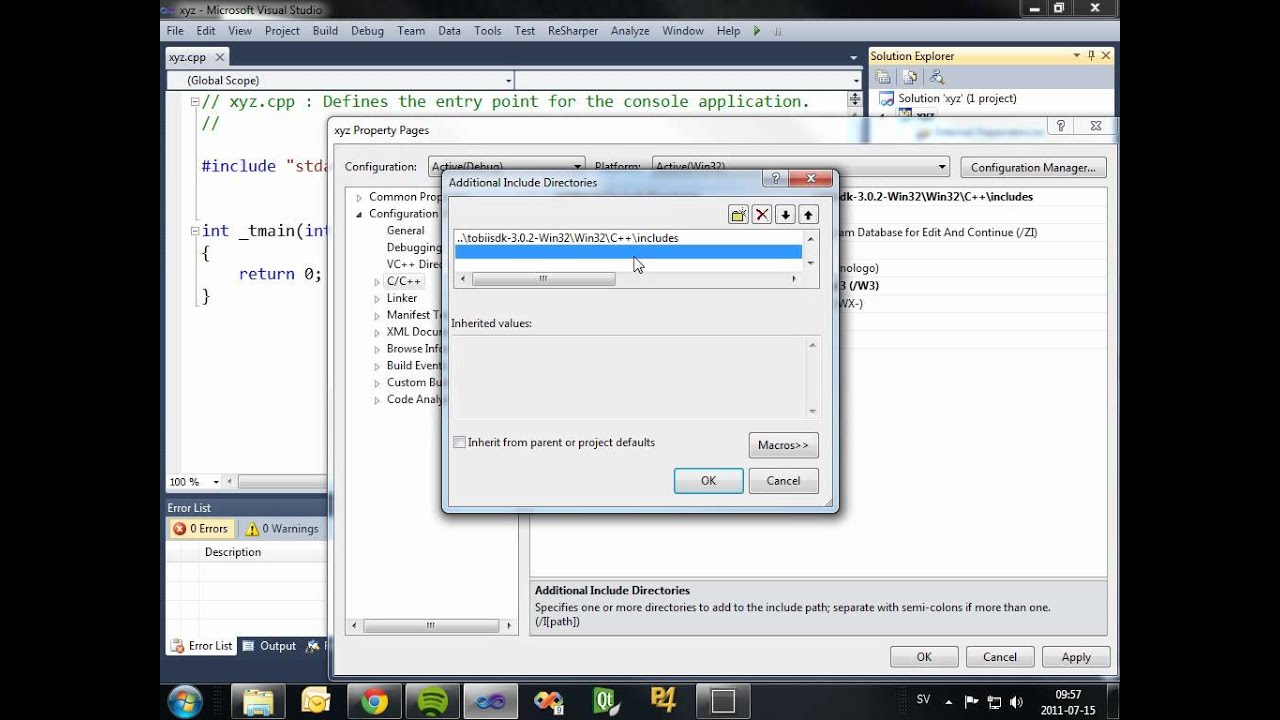Collapse the Configuration Properties node
The image size is (1280, 720).
click(359, 214)
